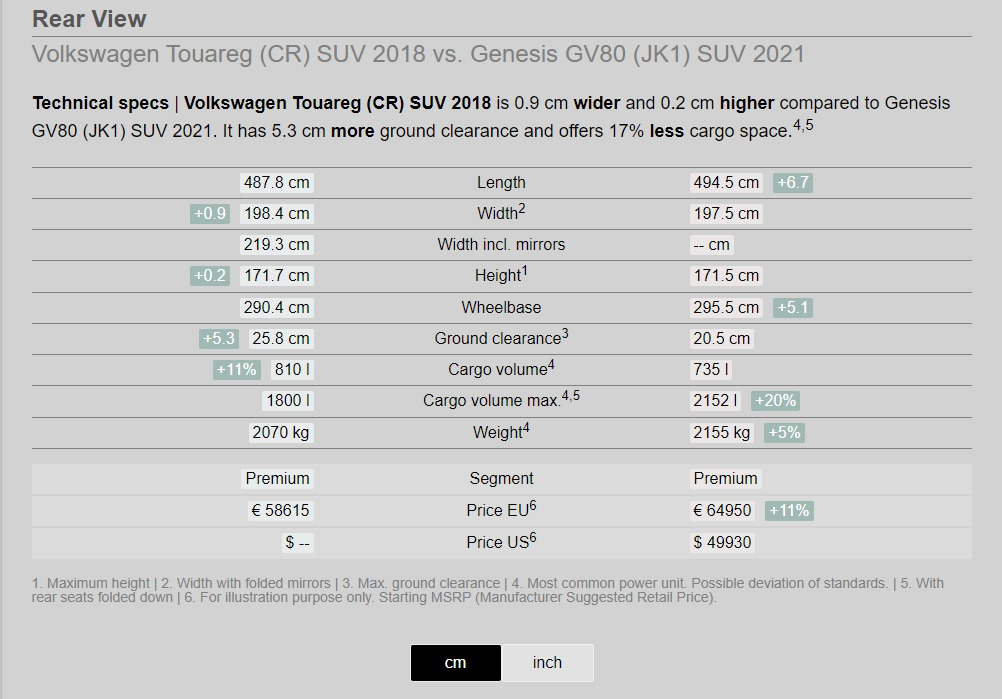Select the 2152 l max cargo volume
Screen dimensions: 1002x699
[x=715, y=401]
